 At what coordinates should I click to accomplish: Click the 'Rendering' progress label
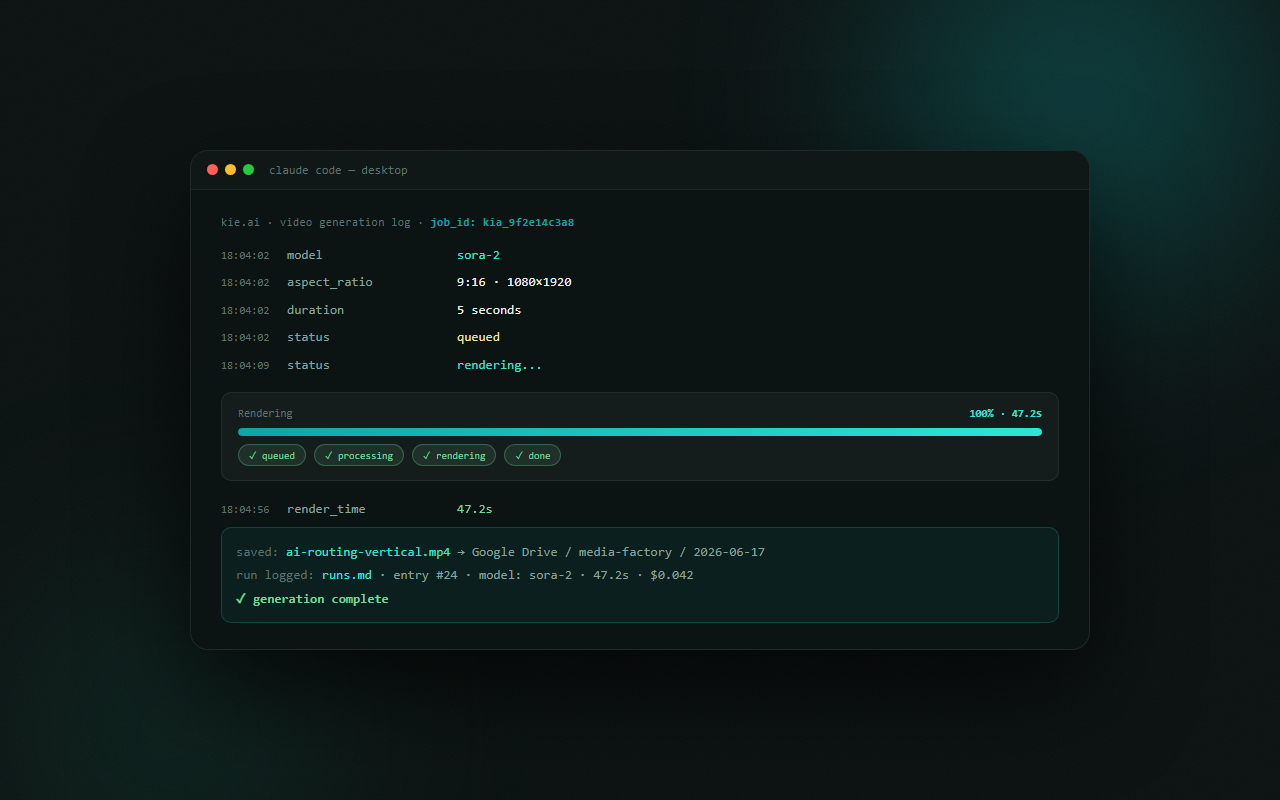[x=265, y=413]
